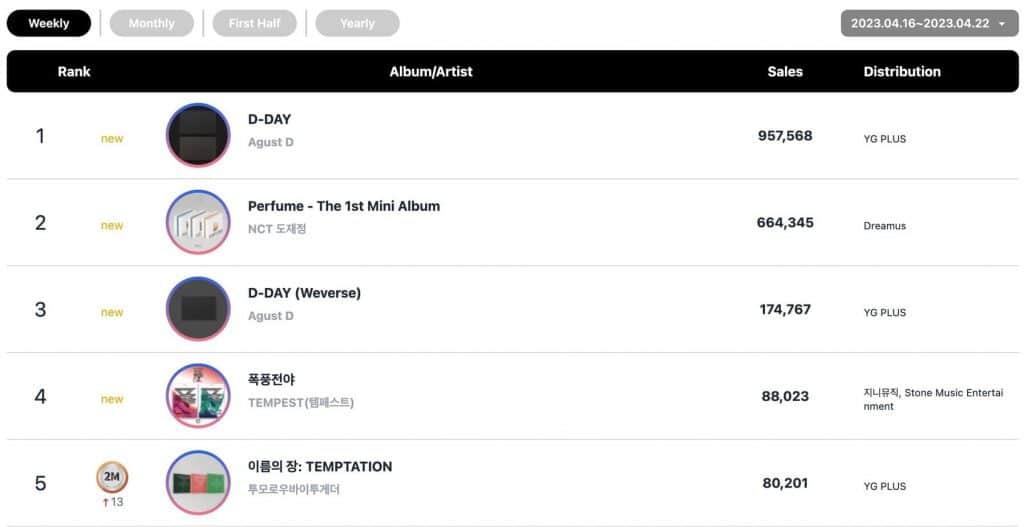
Task: Open the D-DAY (Weverse) album cover
Action: [x=197, y=309]
